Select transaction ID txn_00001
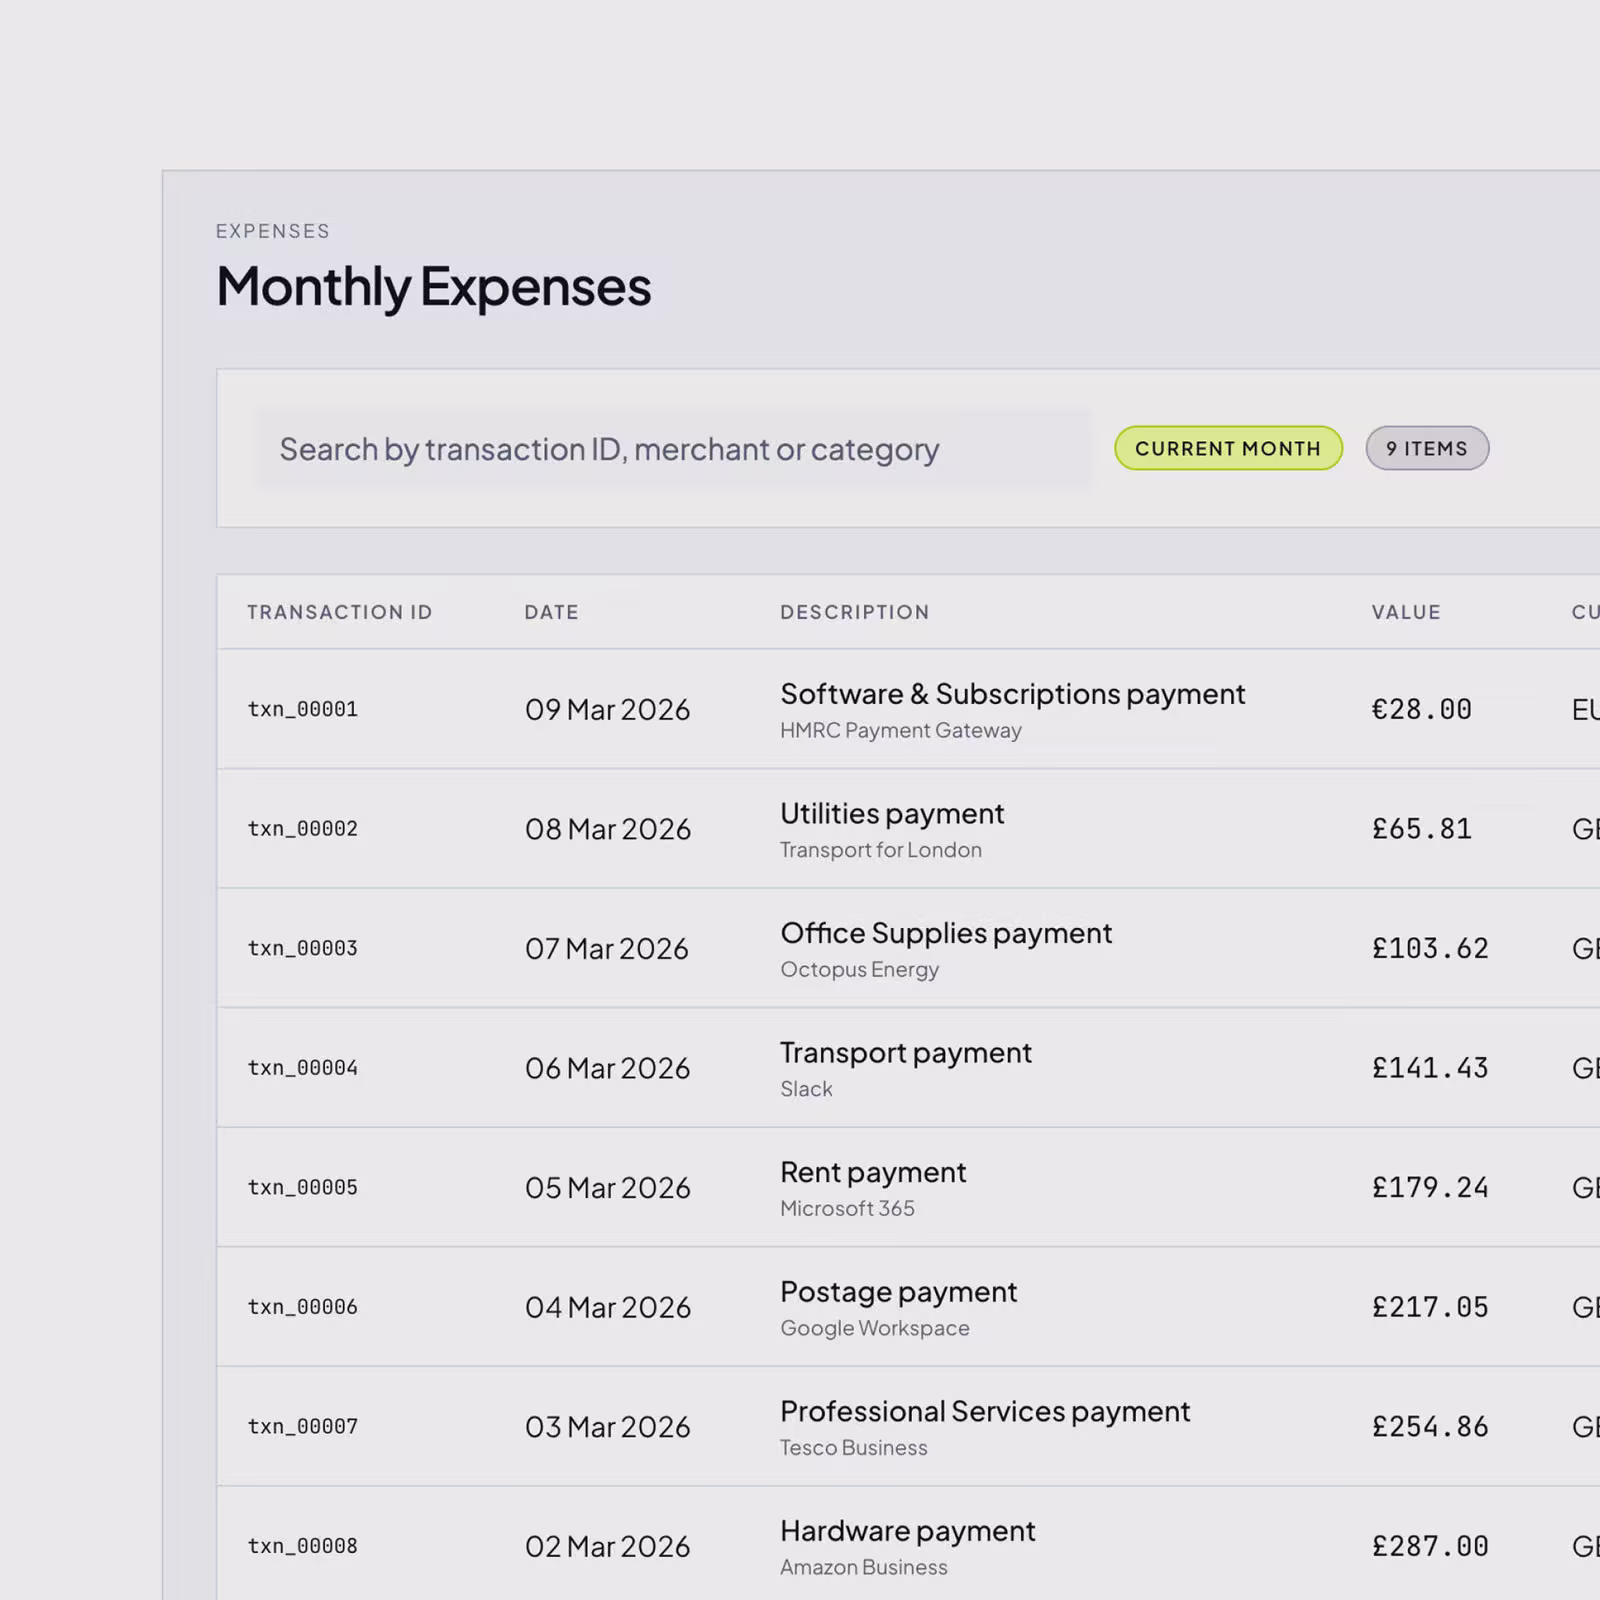This screenshot has height=1600, width=1600. pos(303,709)
